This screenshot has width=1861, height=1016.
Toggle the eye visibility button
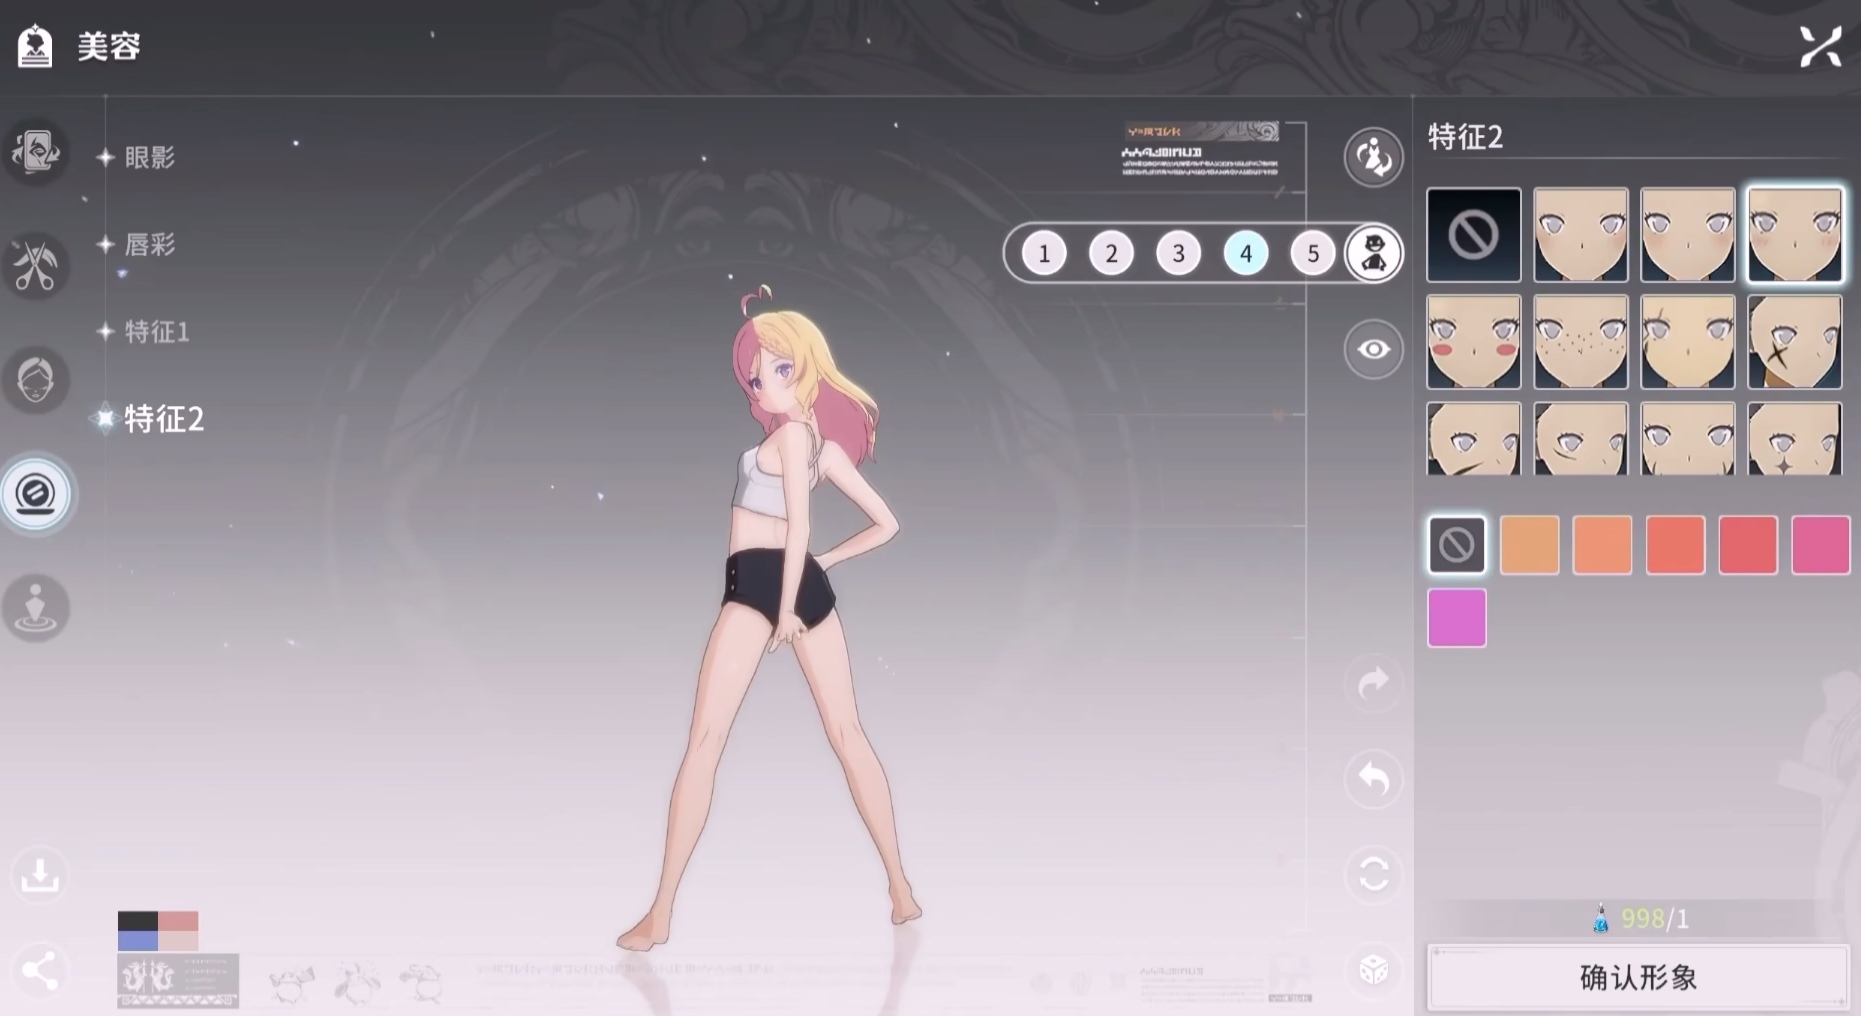tap(1373, 349)
